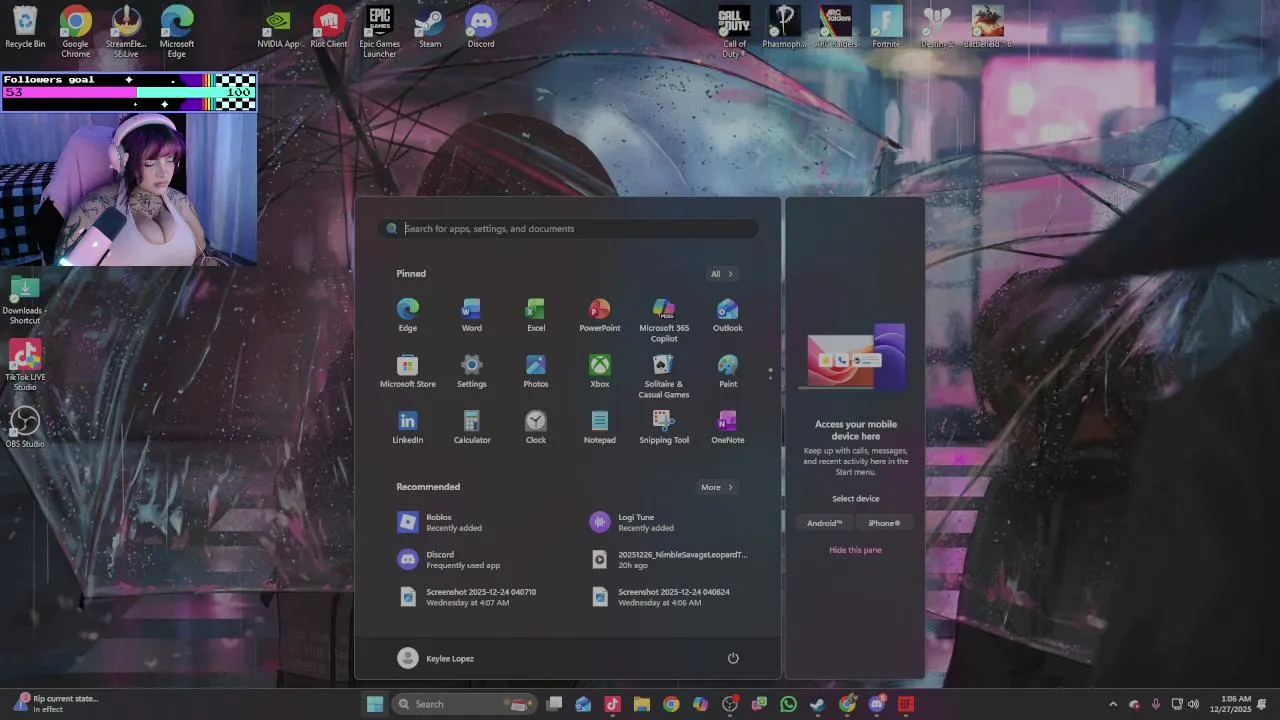Select the NVIDIA App desktop icon
Viewport: 1280px width, 720px height.
pos(278,27)
